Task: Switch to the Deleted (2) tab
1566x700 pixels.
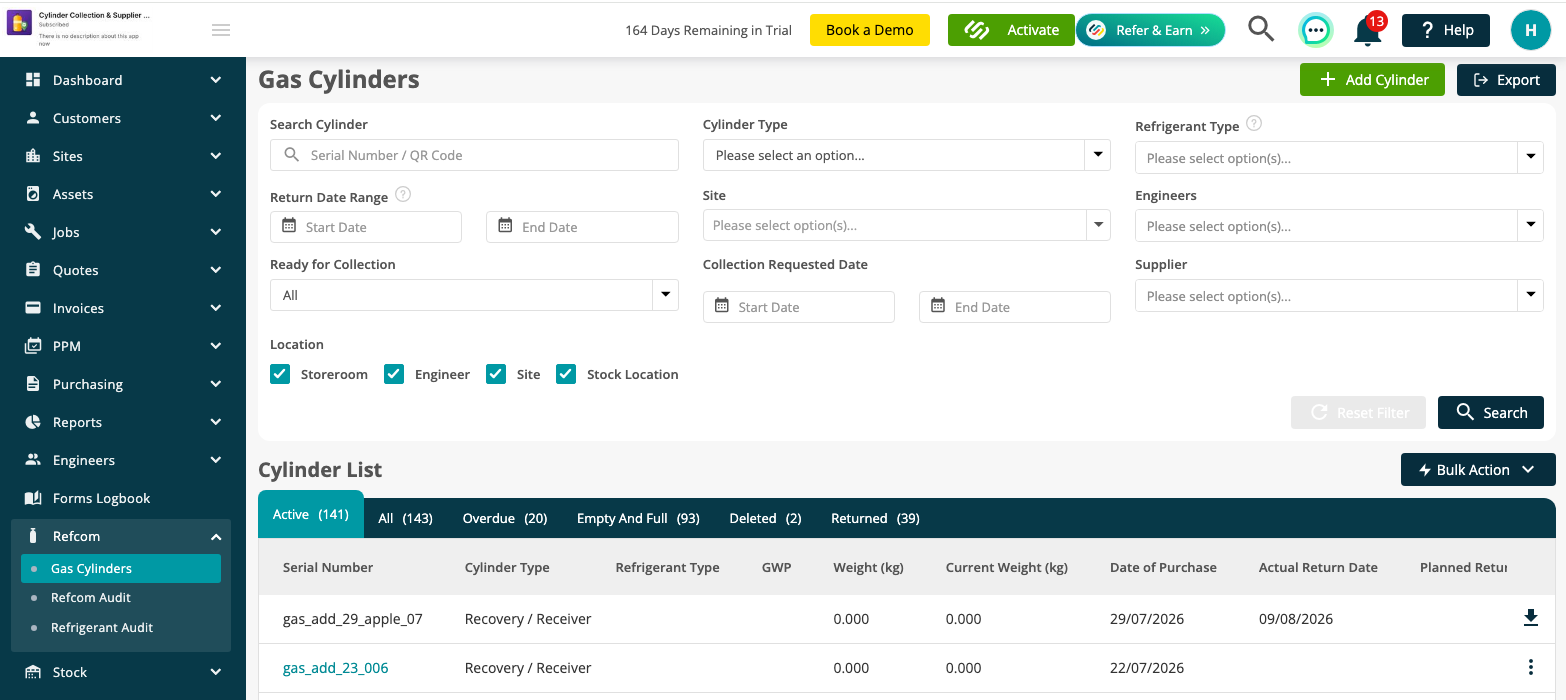Action: [765, 518]
